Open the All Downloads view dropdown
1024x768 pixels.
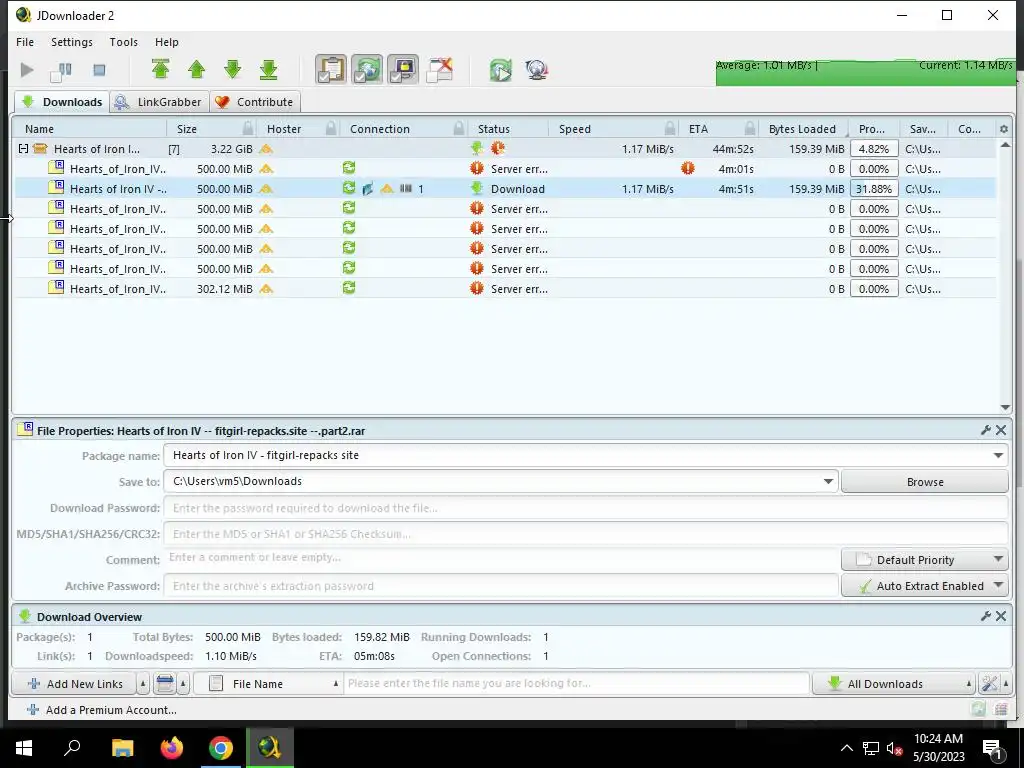893,684
